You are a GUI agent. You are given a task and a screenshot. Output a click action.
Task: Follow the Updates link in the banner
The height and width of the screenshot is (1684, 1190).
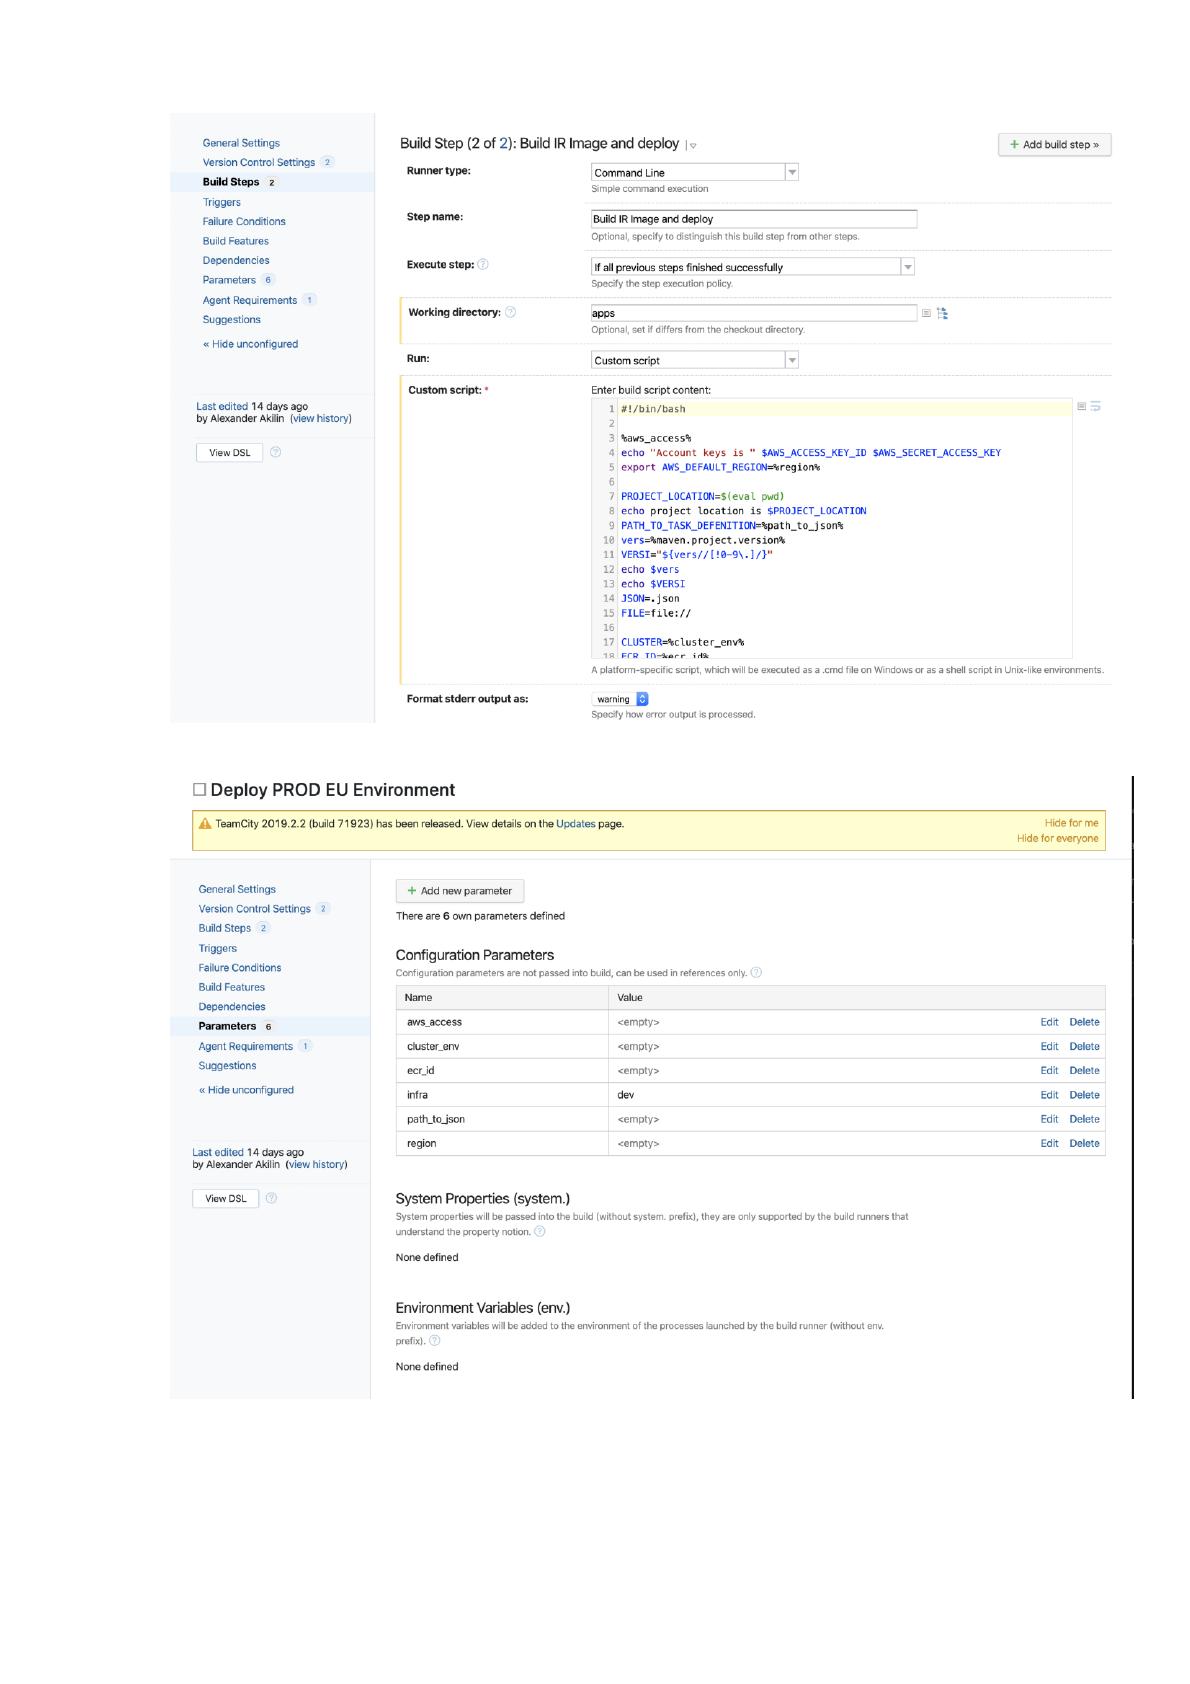click(x=576, y=824)
